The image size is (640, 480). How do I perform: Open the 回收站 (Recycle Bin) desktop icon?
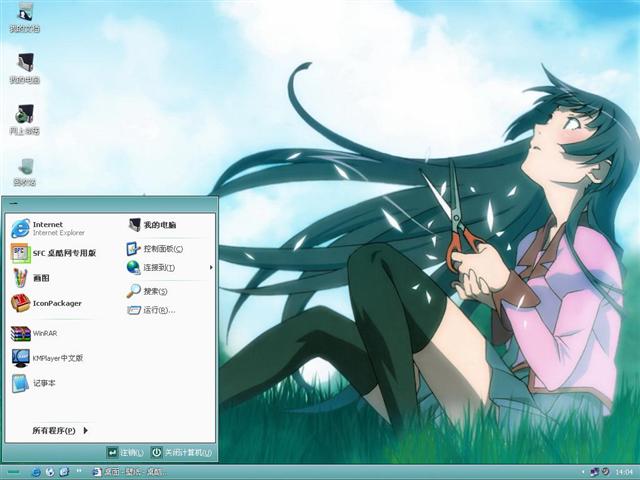25,167
